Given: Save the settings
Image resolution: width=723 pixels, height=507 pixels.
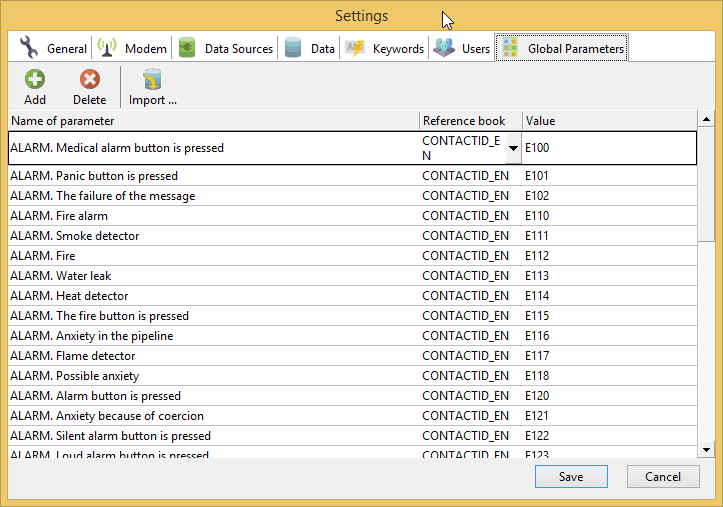Looking at the screenshot, I should 571,477.
